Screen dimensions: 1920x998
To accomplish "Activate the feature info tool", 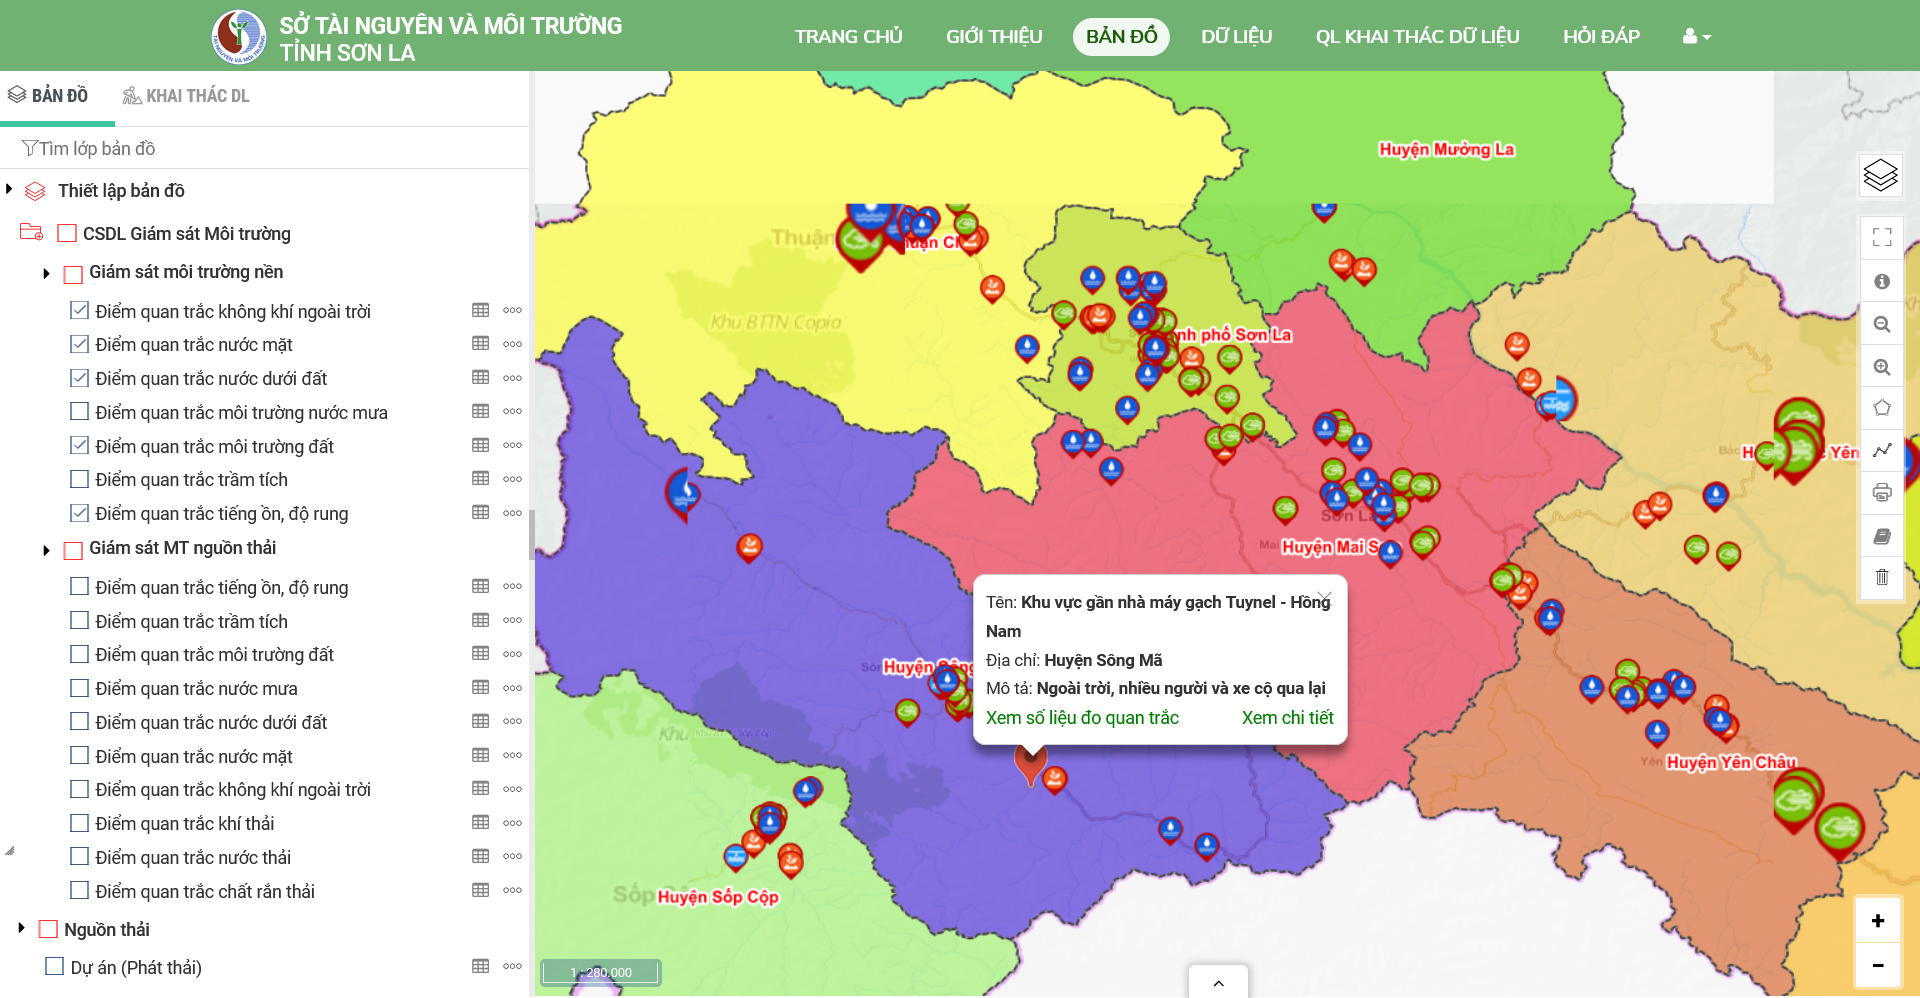I will (x=1881, y=282).
